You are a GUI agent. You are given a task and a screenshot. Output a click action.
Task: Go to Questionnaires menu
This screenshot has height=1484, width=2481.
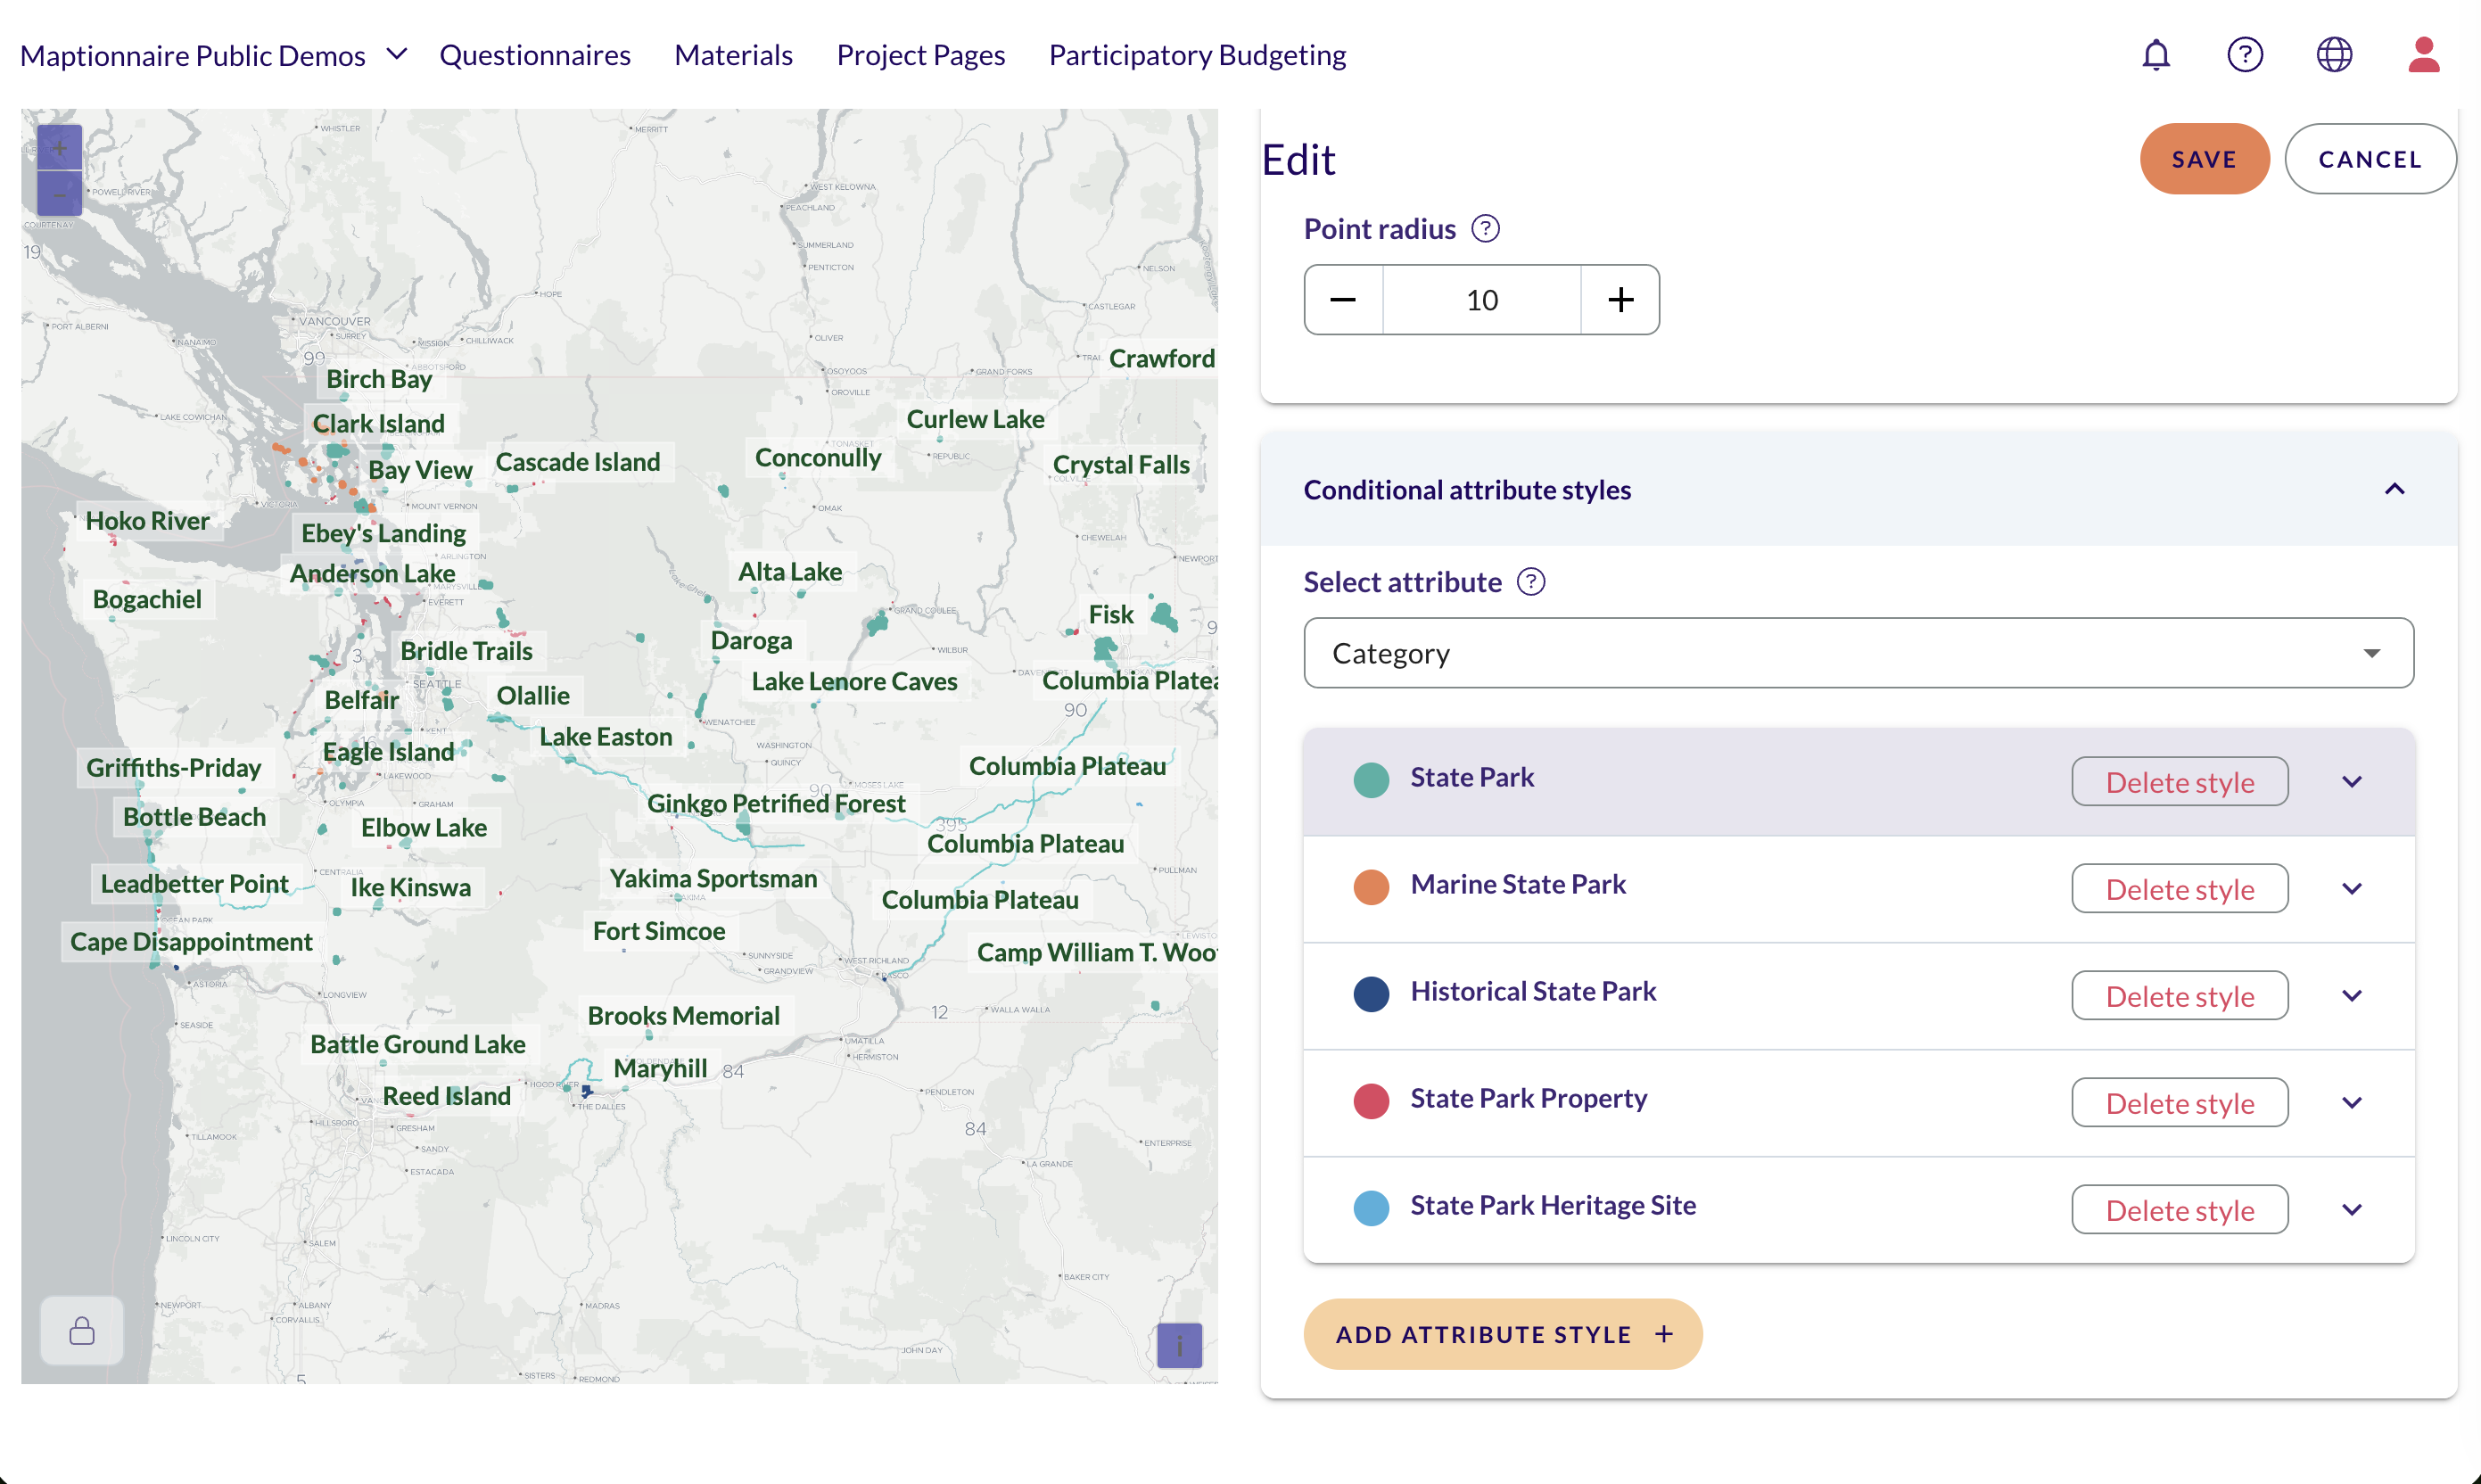(535, 55)
